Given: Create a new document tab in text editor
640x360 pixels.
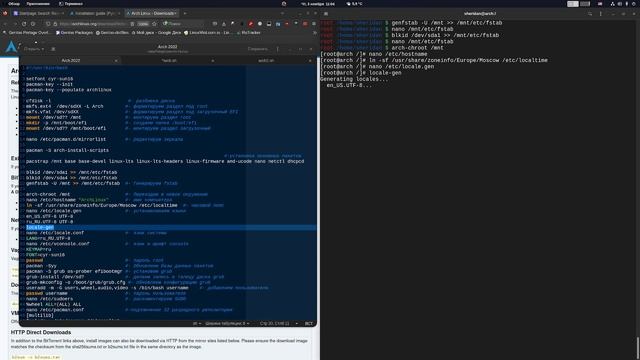Looking at the screenshot, I should click(53, 49).
